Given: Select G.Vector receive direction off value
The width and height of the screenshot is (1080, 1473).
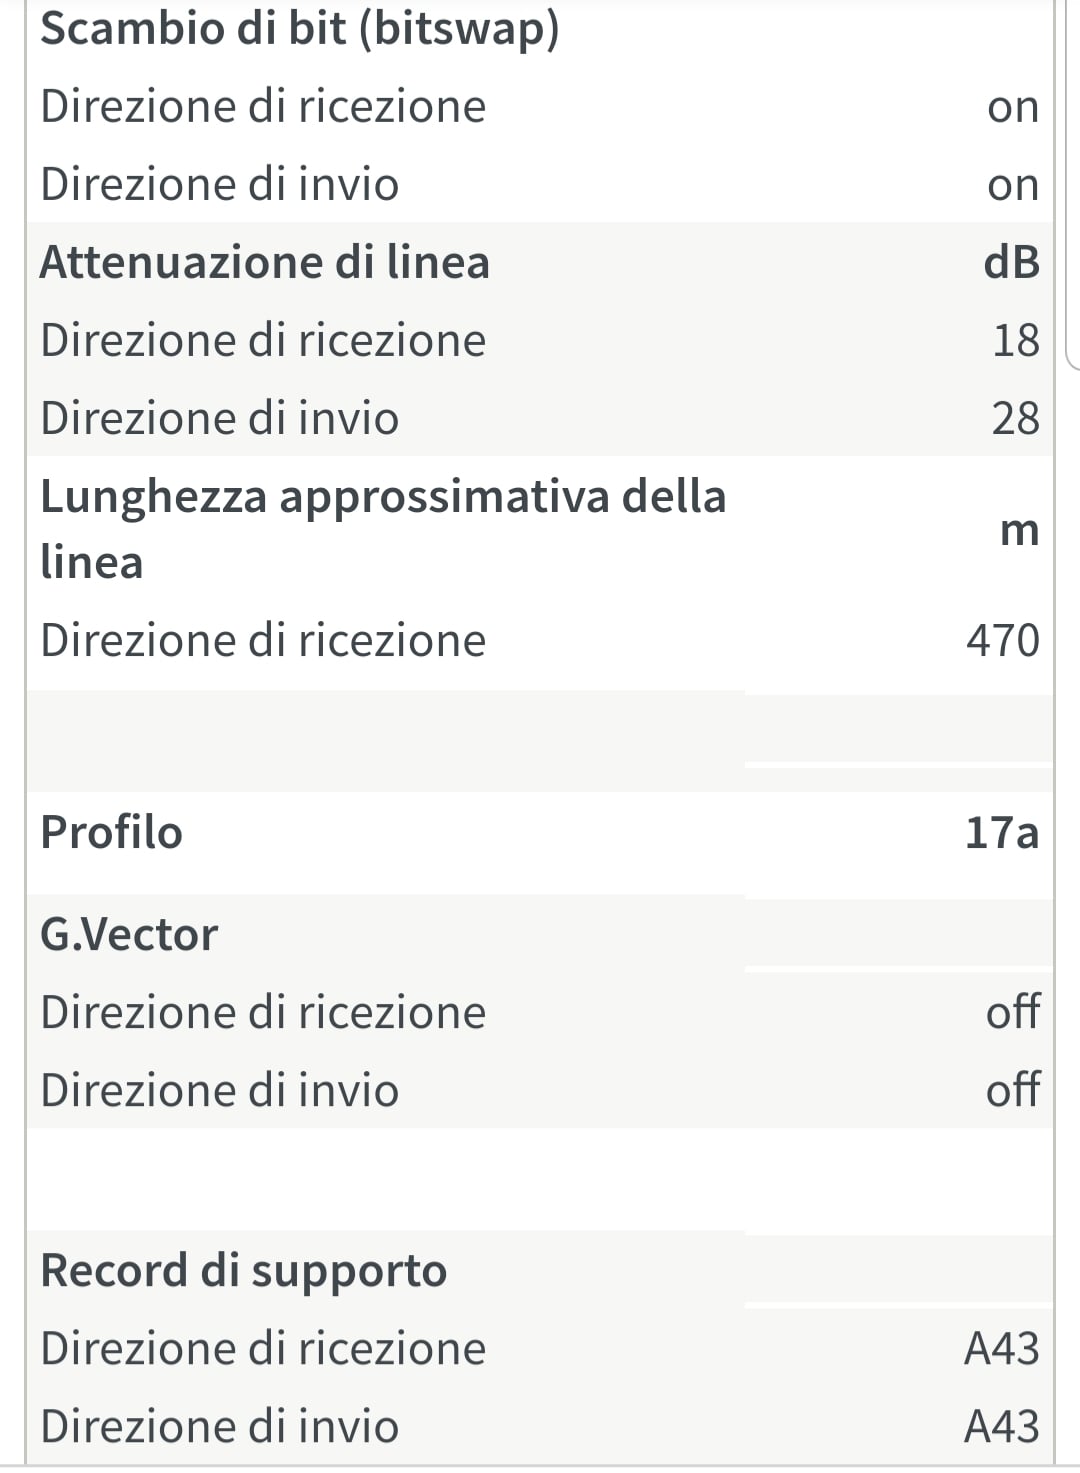Looking at the screenshot, I should [x=1012, y=1013].
